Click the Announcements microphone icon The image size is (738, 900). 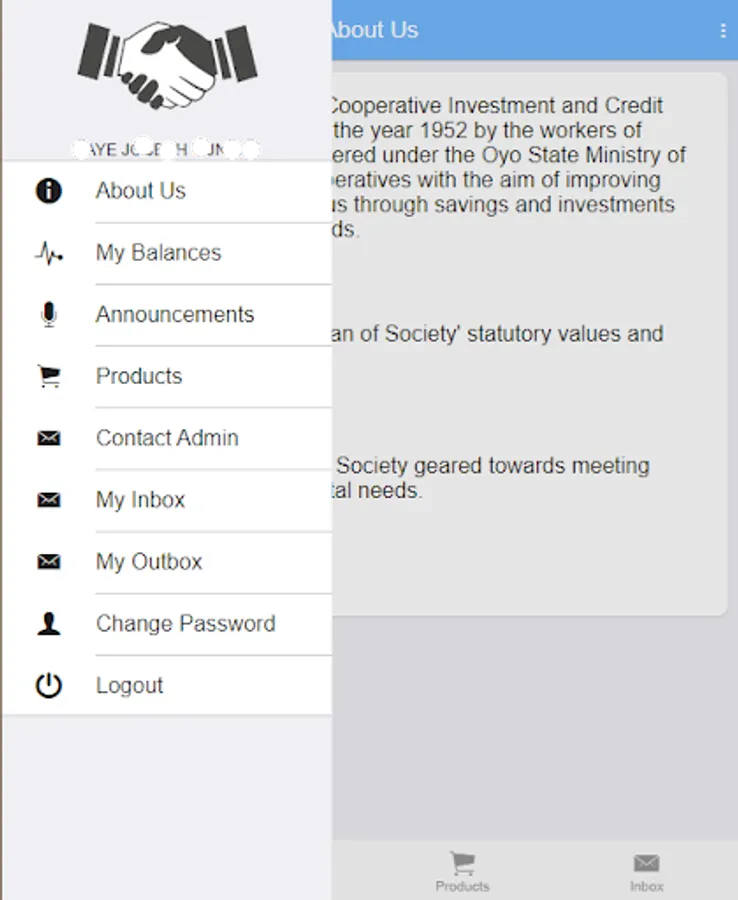pyautogui.click(x=48, y=315)
